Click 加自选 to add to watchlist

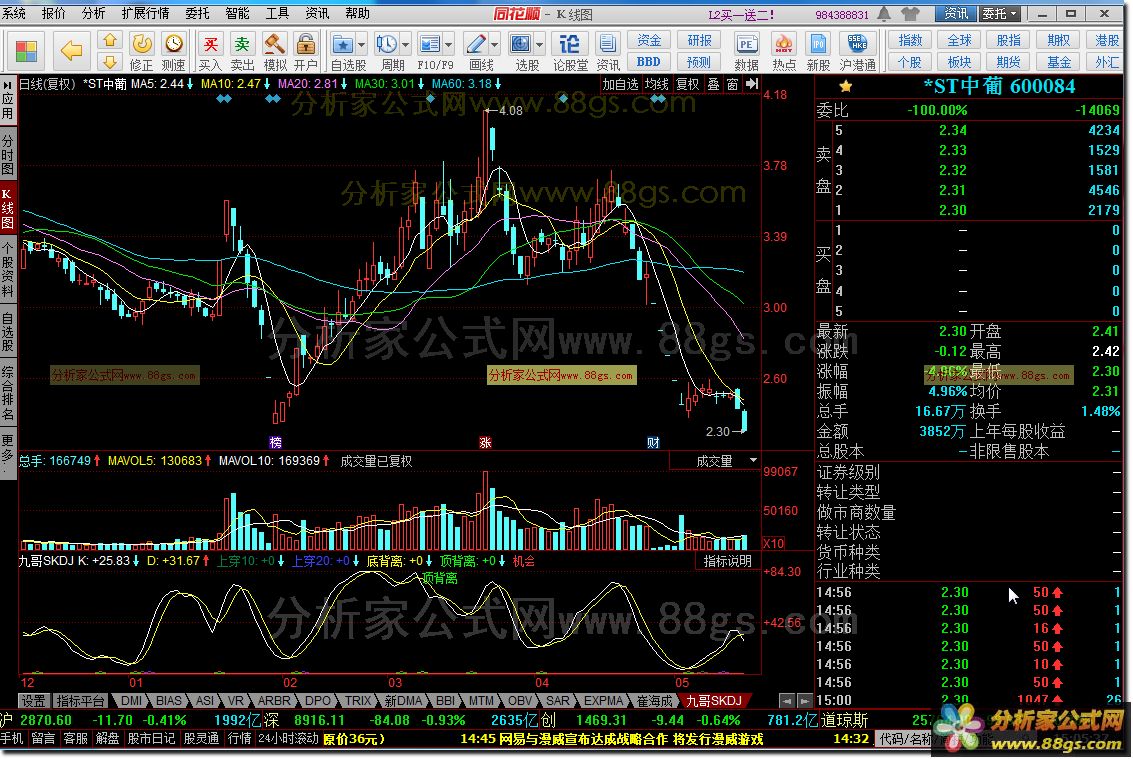(x=621, y=85)
